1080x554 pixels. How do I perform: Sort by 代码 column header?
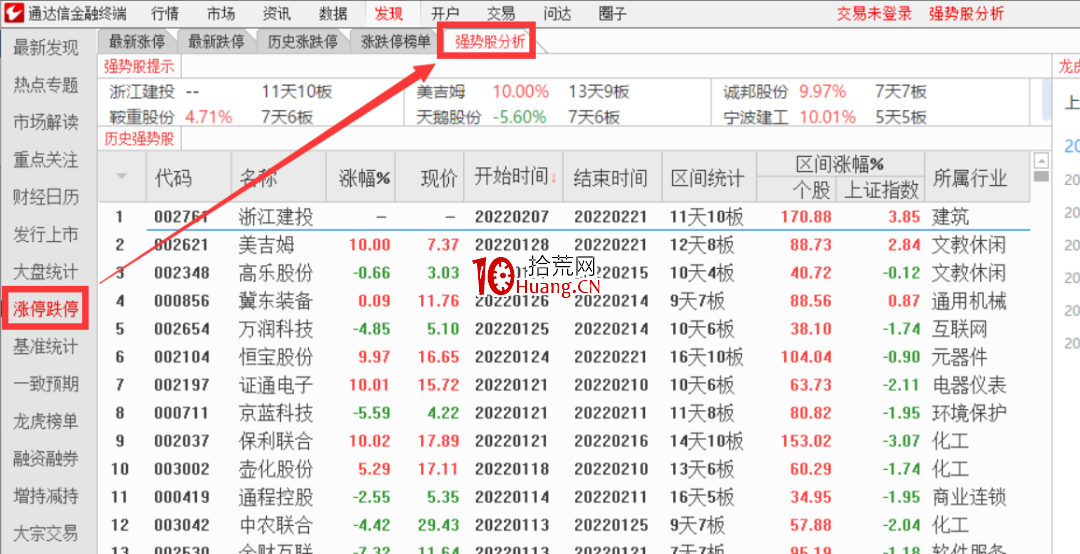189,178
